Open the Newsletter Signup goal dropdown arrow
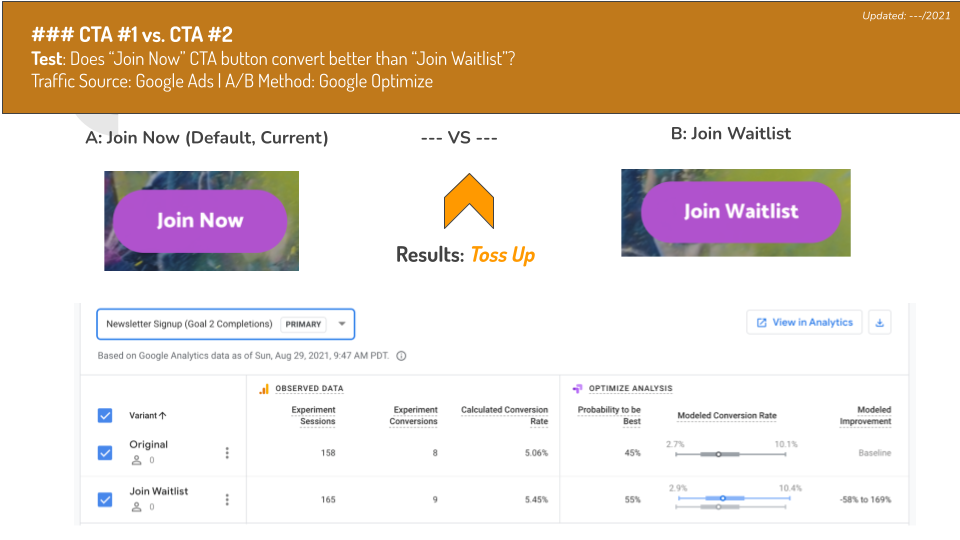The height and width of the screenshot is (540, 960). point(342,324)
